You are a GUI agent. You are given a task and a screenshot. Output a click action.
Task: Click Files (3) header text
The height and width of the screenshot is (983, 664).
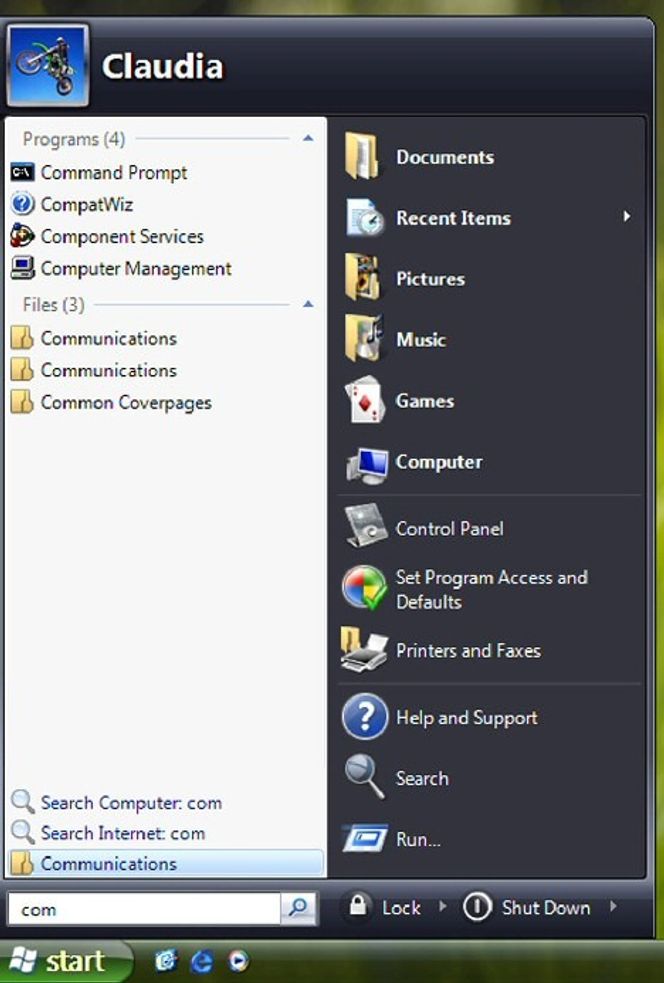pyautogui.click(x=53, y=305)
